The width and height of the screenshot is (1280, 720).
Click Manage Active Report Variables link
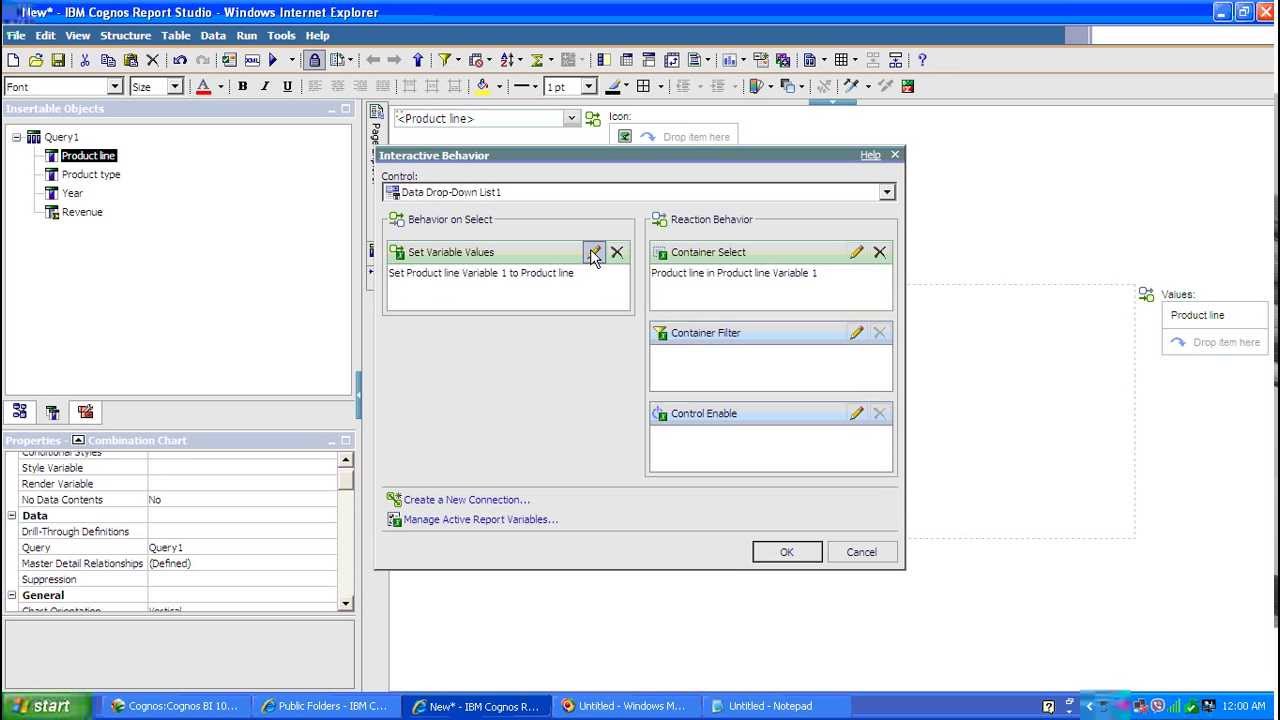point(480,520)
